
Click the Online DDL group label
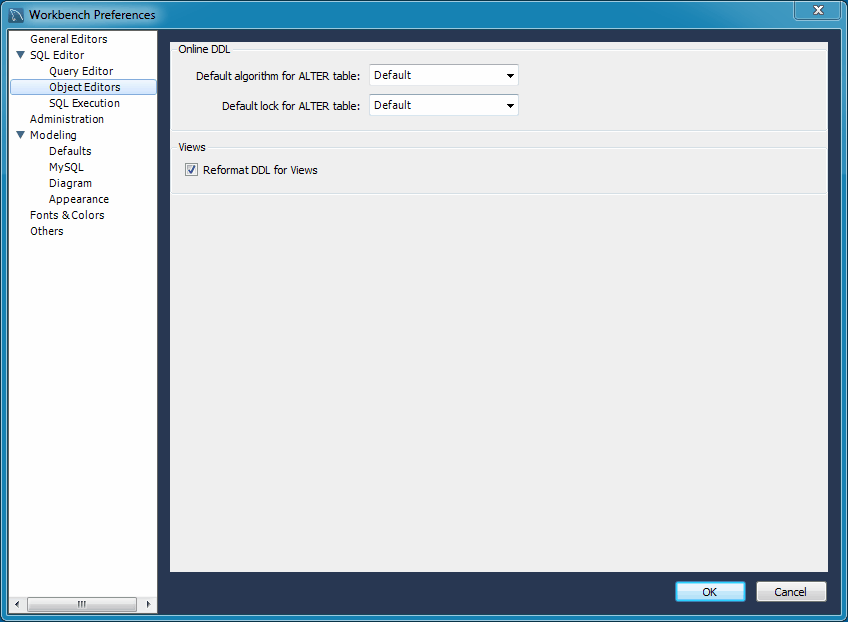pyautogui.click(x=204, y=49)
